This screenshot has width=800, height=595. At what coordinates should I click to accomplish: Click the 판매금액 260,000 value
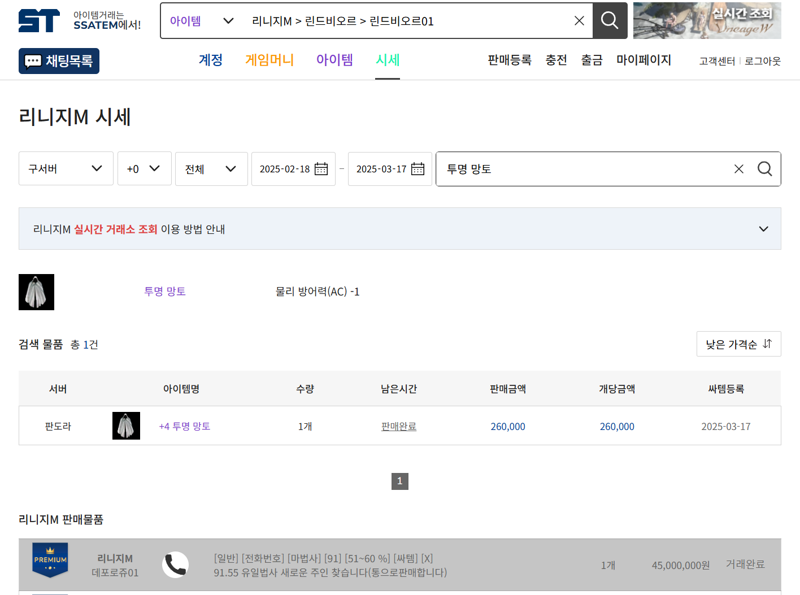pos(508,427)
